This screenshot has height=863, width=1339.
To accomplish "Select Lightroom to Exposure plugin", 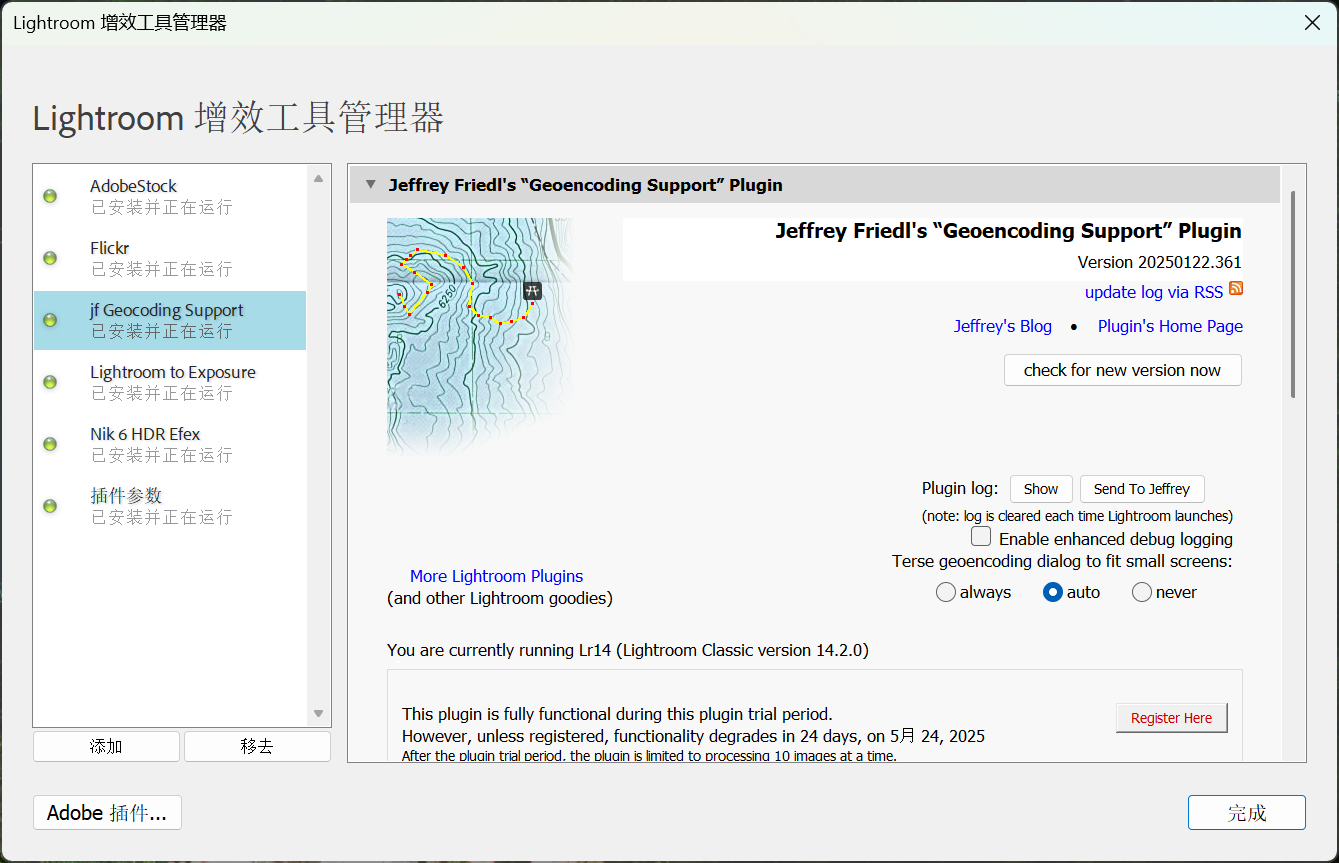I will click(x=170, y=382).
